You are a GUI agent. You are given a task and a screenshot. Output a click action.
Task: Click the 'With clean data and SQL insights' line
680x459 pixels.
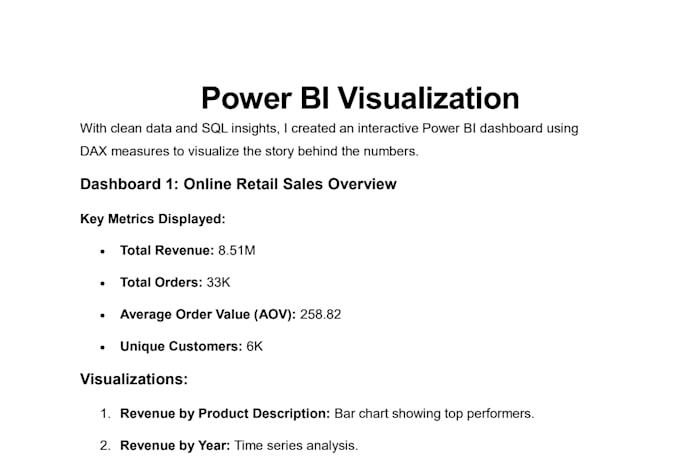[329, 128]
